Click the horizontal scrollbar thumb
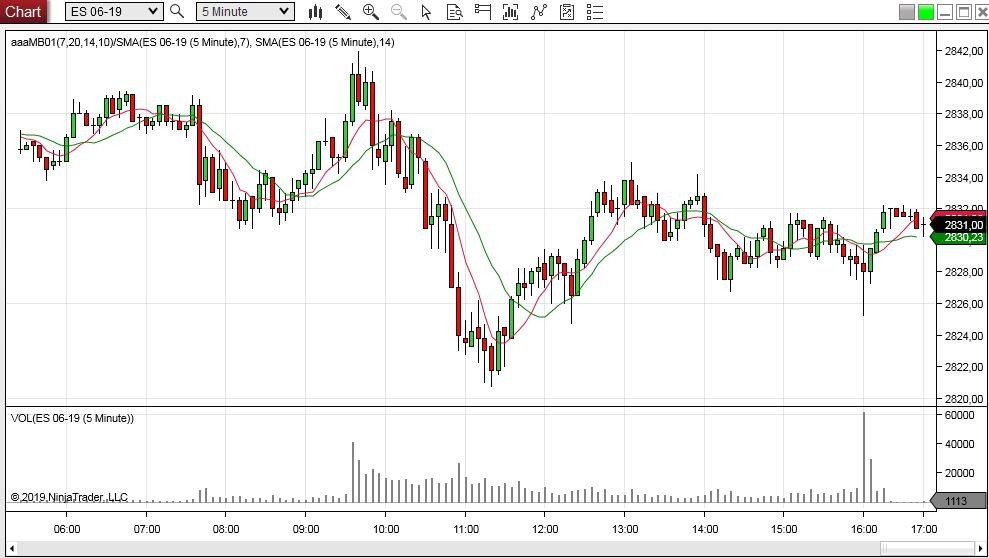 point(928,548)
